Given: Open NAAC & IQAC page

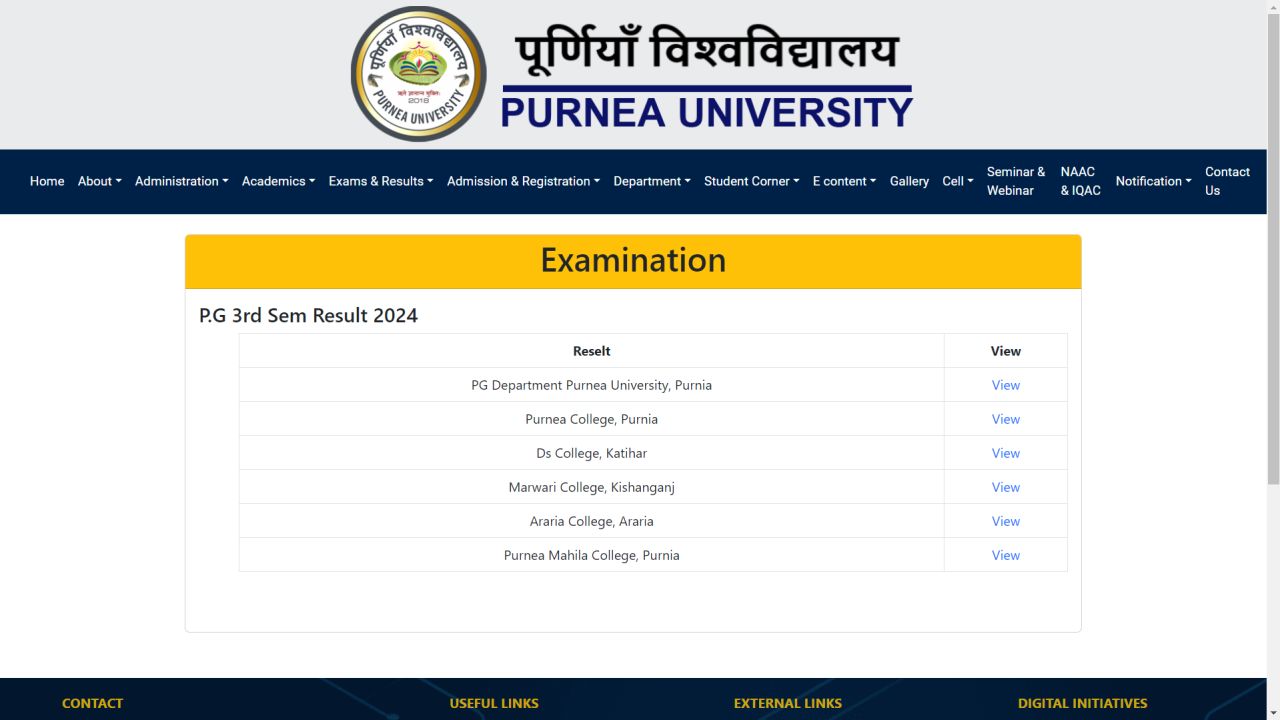Looking at the screenshot, I should pos(1081,181).
